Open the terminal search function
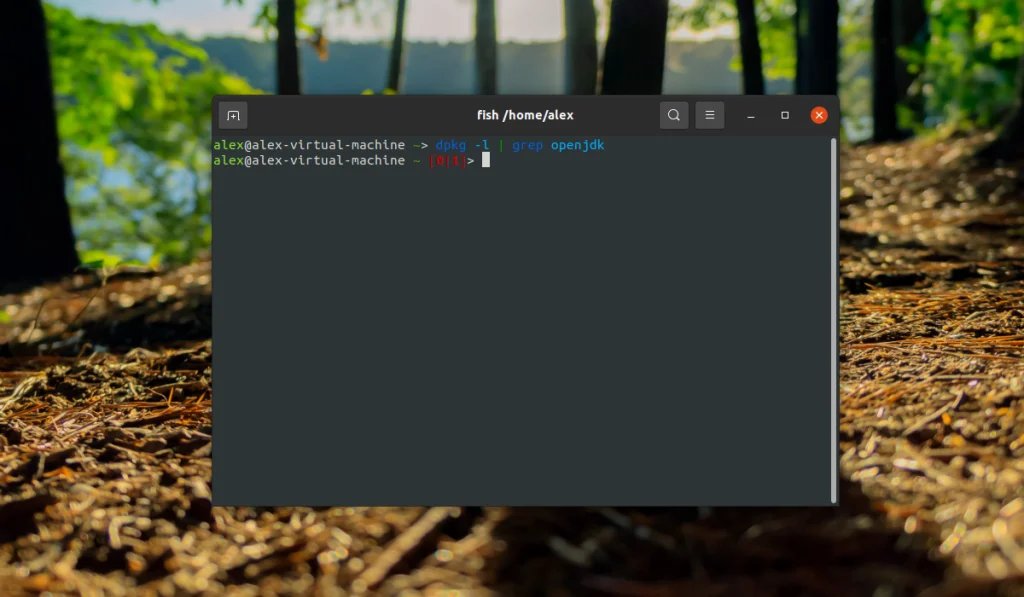The width and height of the screenshot is (1024, 597). [x=673, y=115]
